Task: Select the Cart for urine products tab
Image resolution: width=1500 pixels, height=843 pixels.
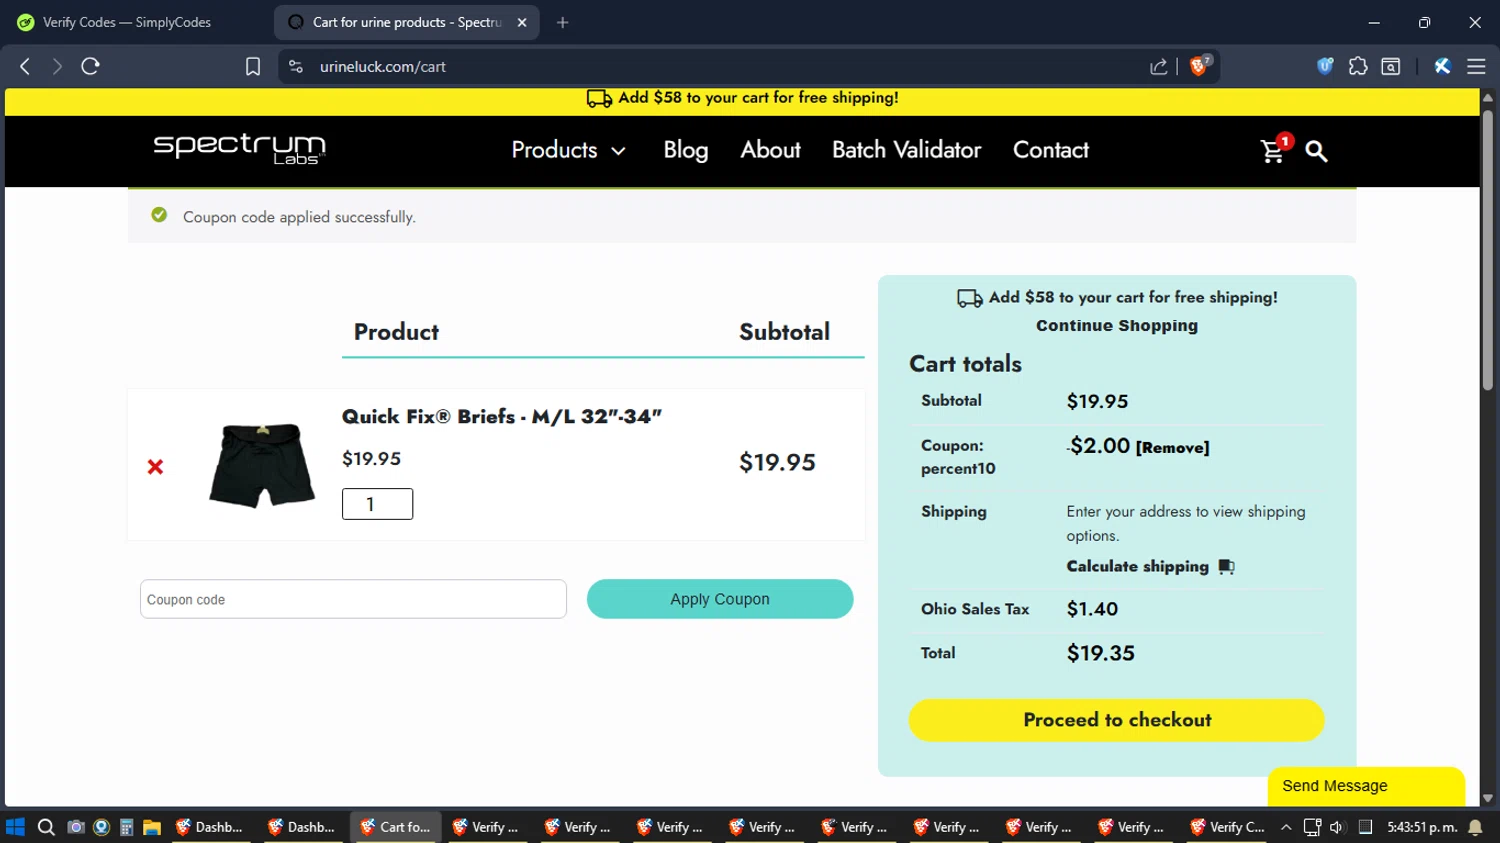Action: pyautogui.click(x=405, y=22)
